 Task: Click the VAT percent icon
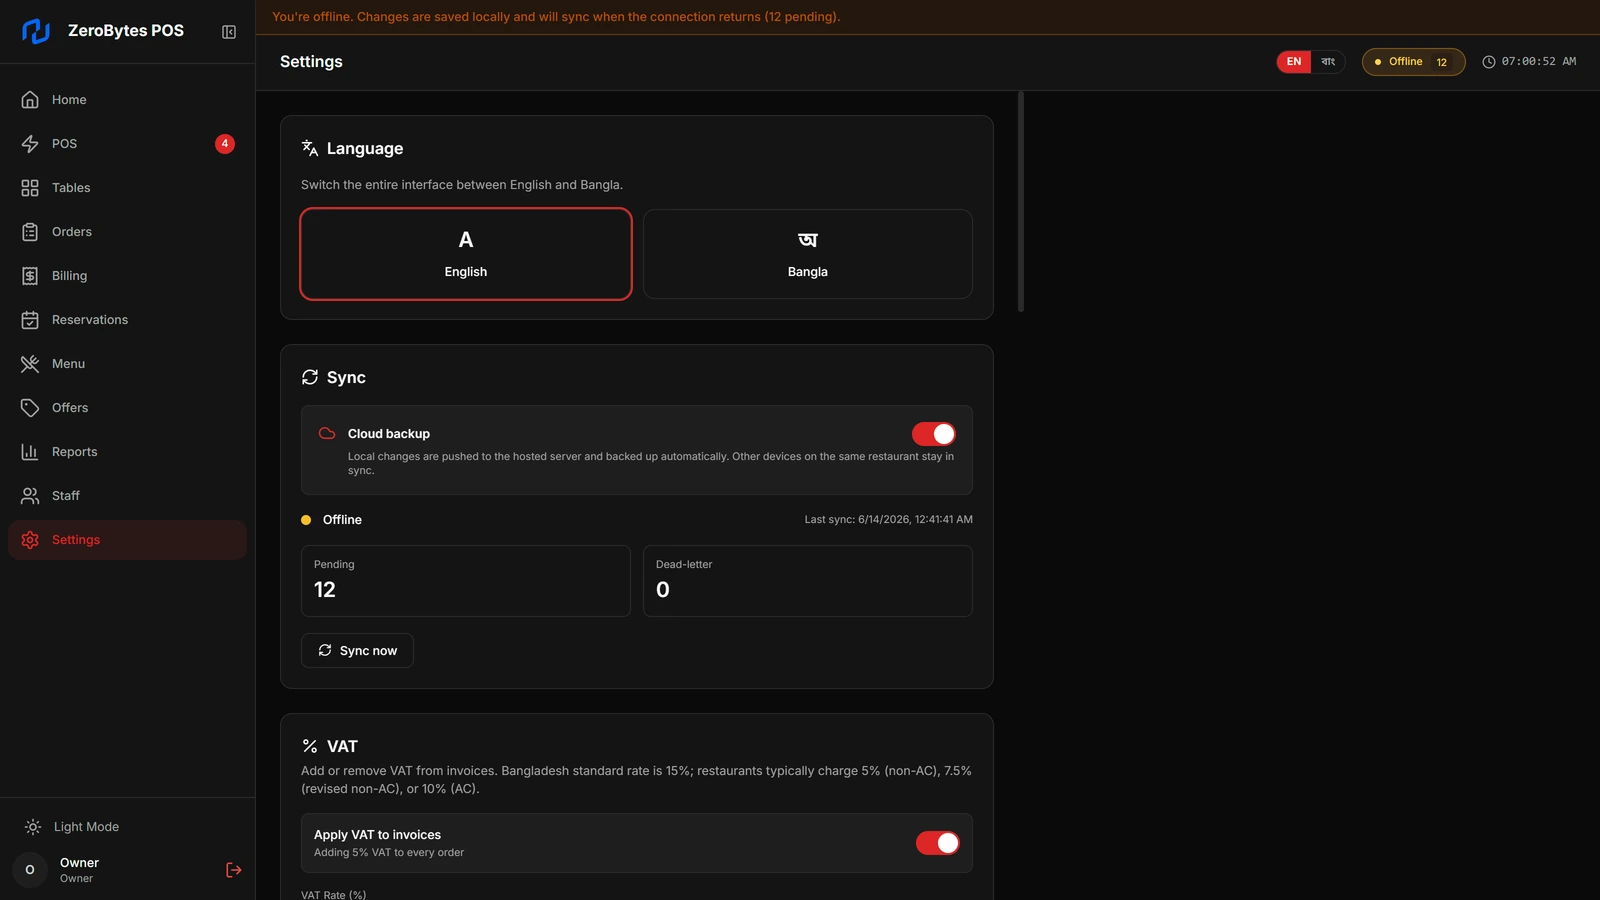tap(310, 746)
